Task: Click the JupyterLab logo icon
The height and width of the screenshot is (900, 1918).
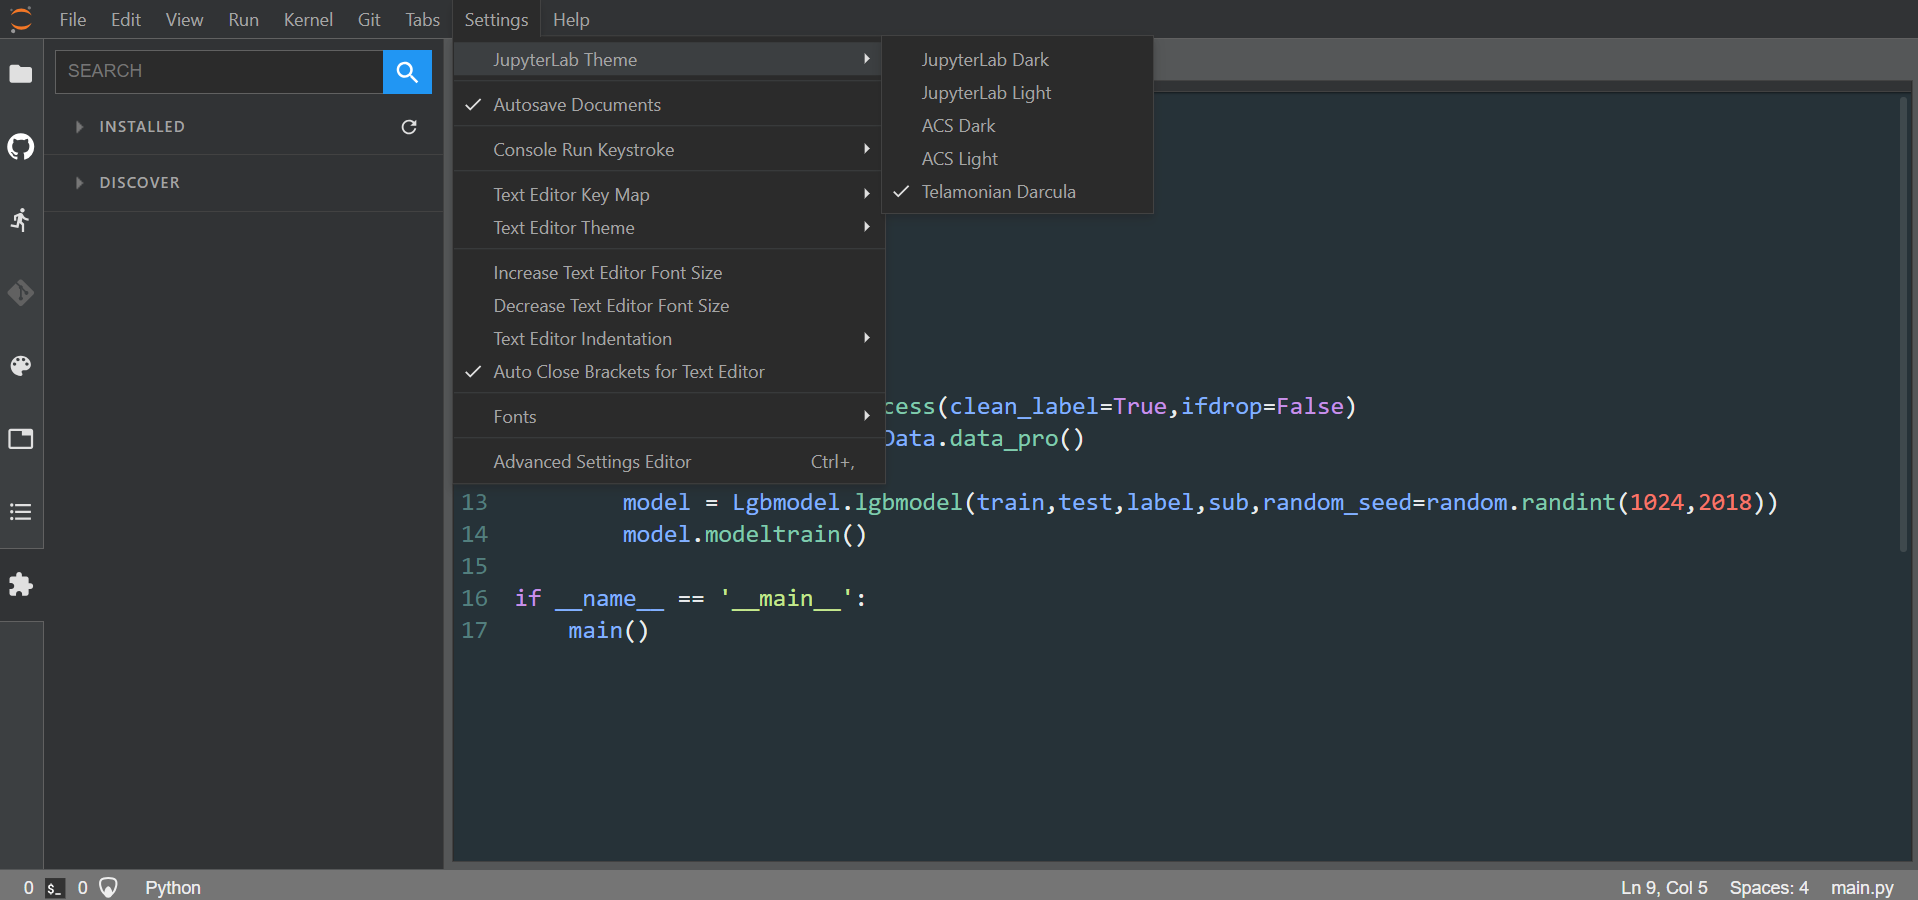Action: (21, 19)
